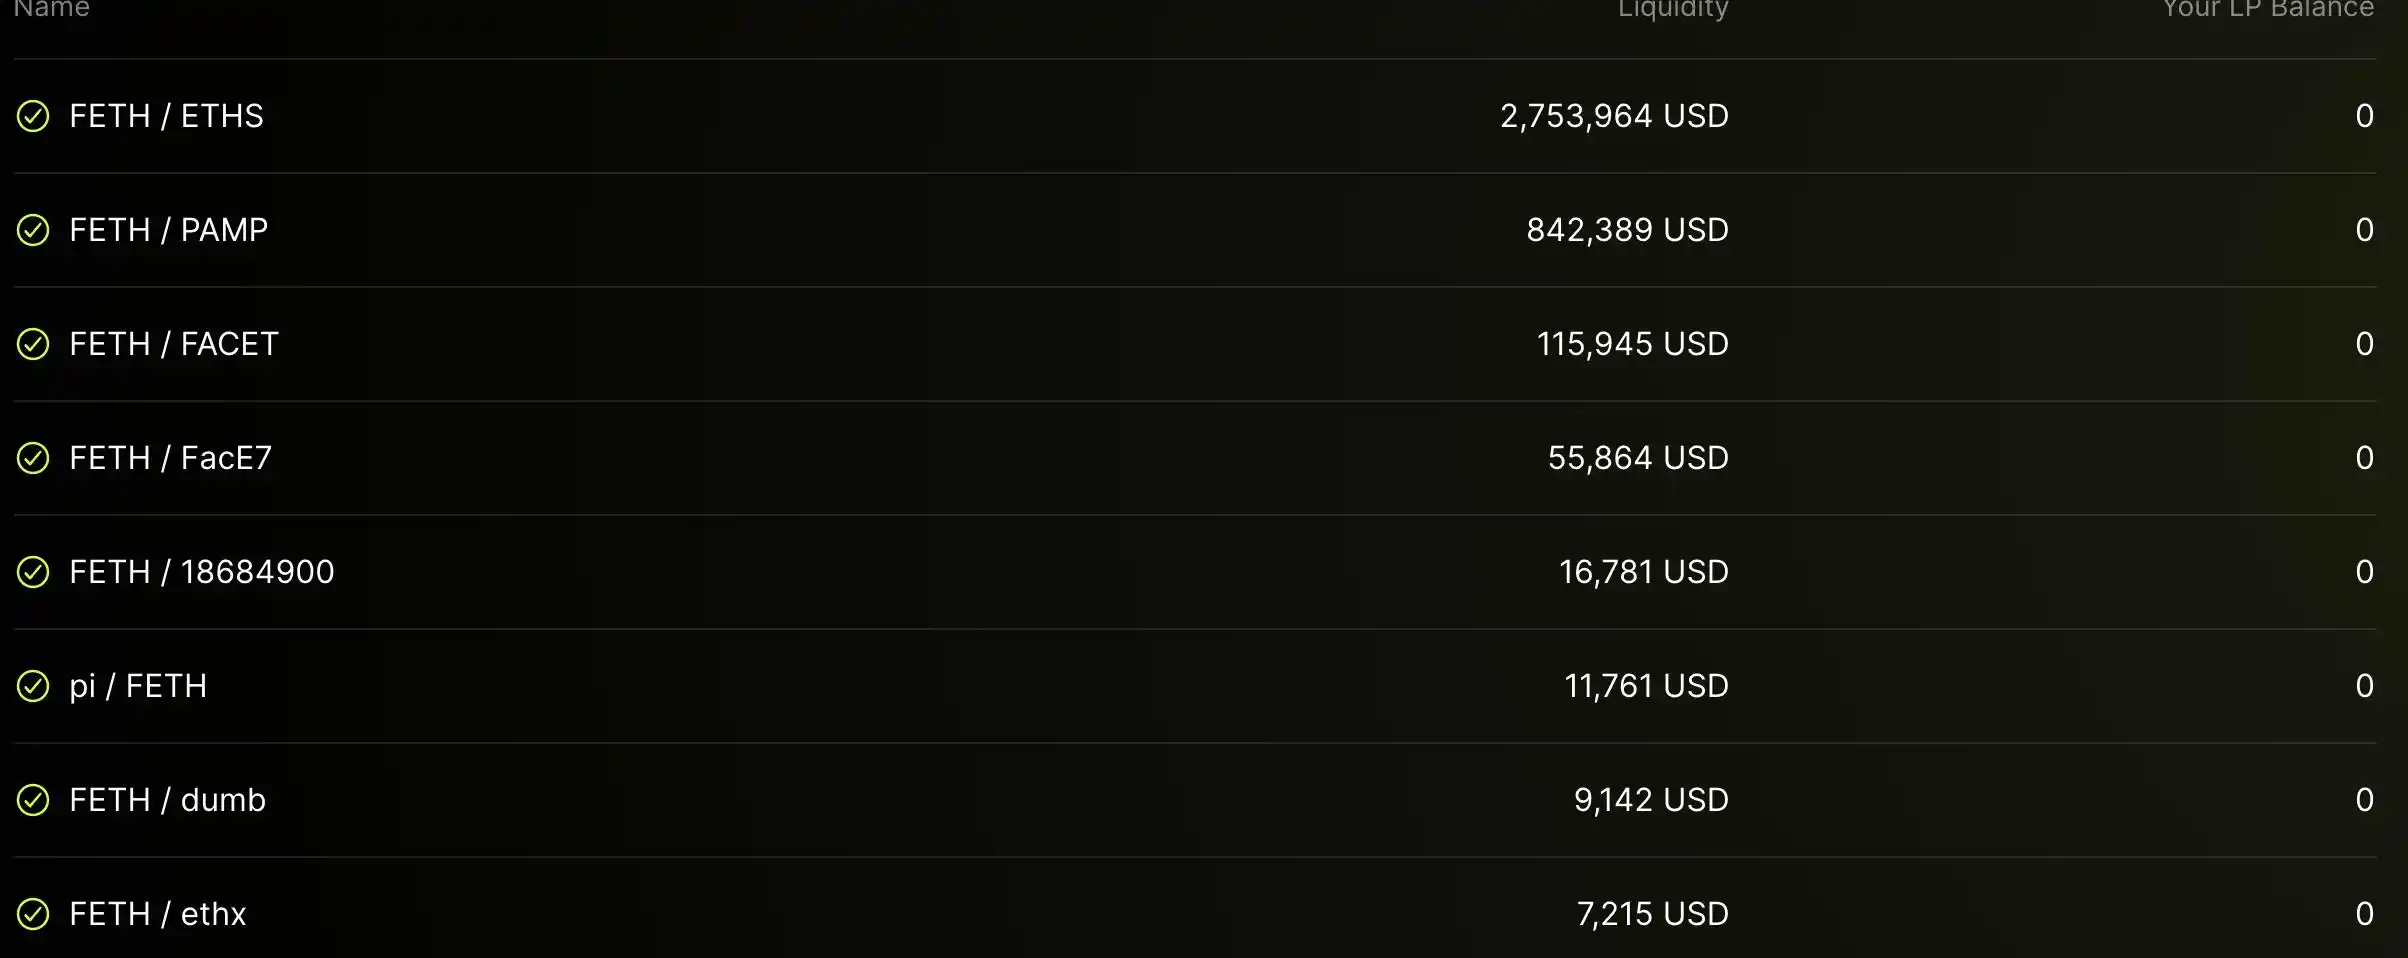2408x958 pixels.
Task: Sort by Your LP Balance column header
Action: point(2267,9)
